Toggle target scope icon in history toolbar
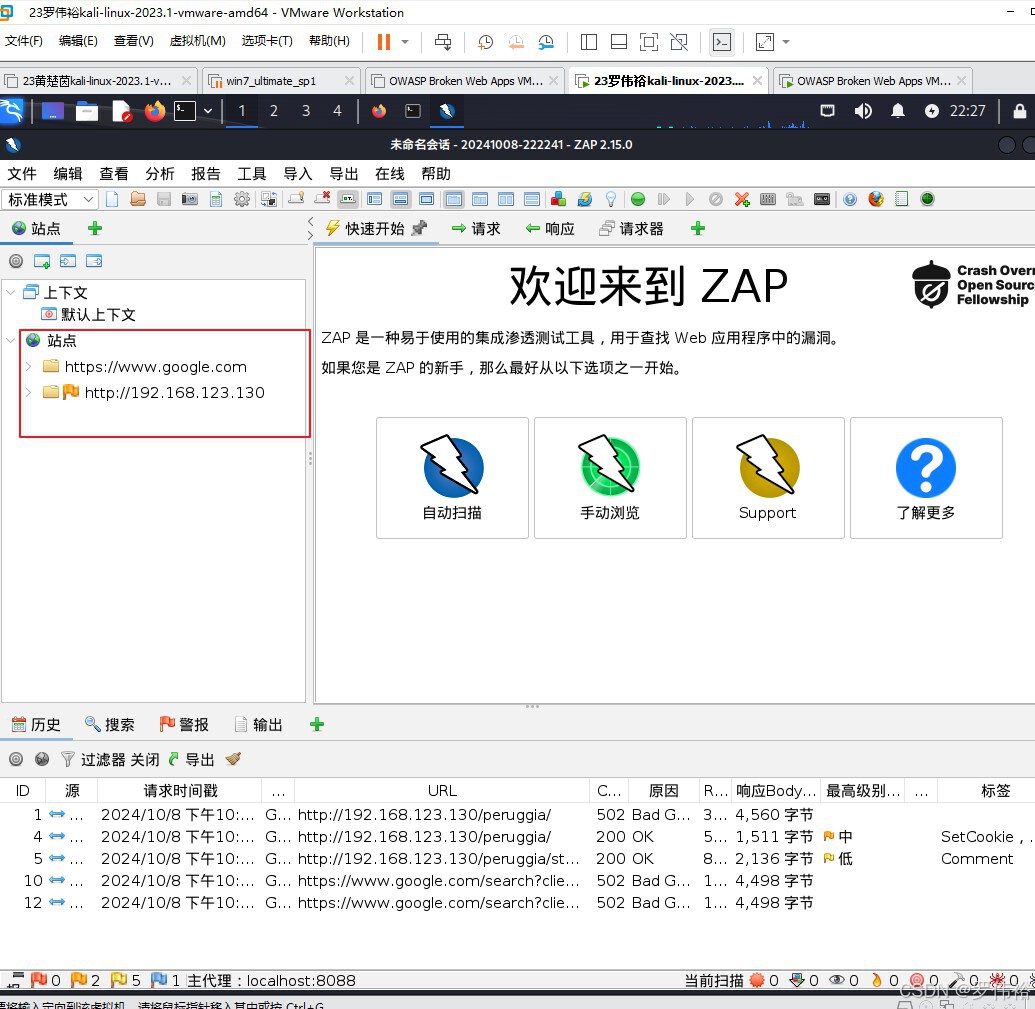The height and width of the screenshot is (1009, 1035). pyautogui.click(x=16, y=760)
